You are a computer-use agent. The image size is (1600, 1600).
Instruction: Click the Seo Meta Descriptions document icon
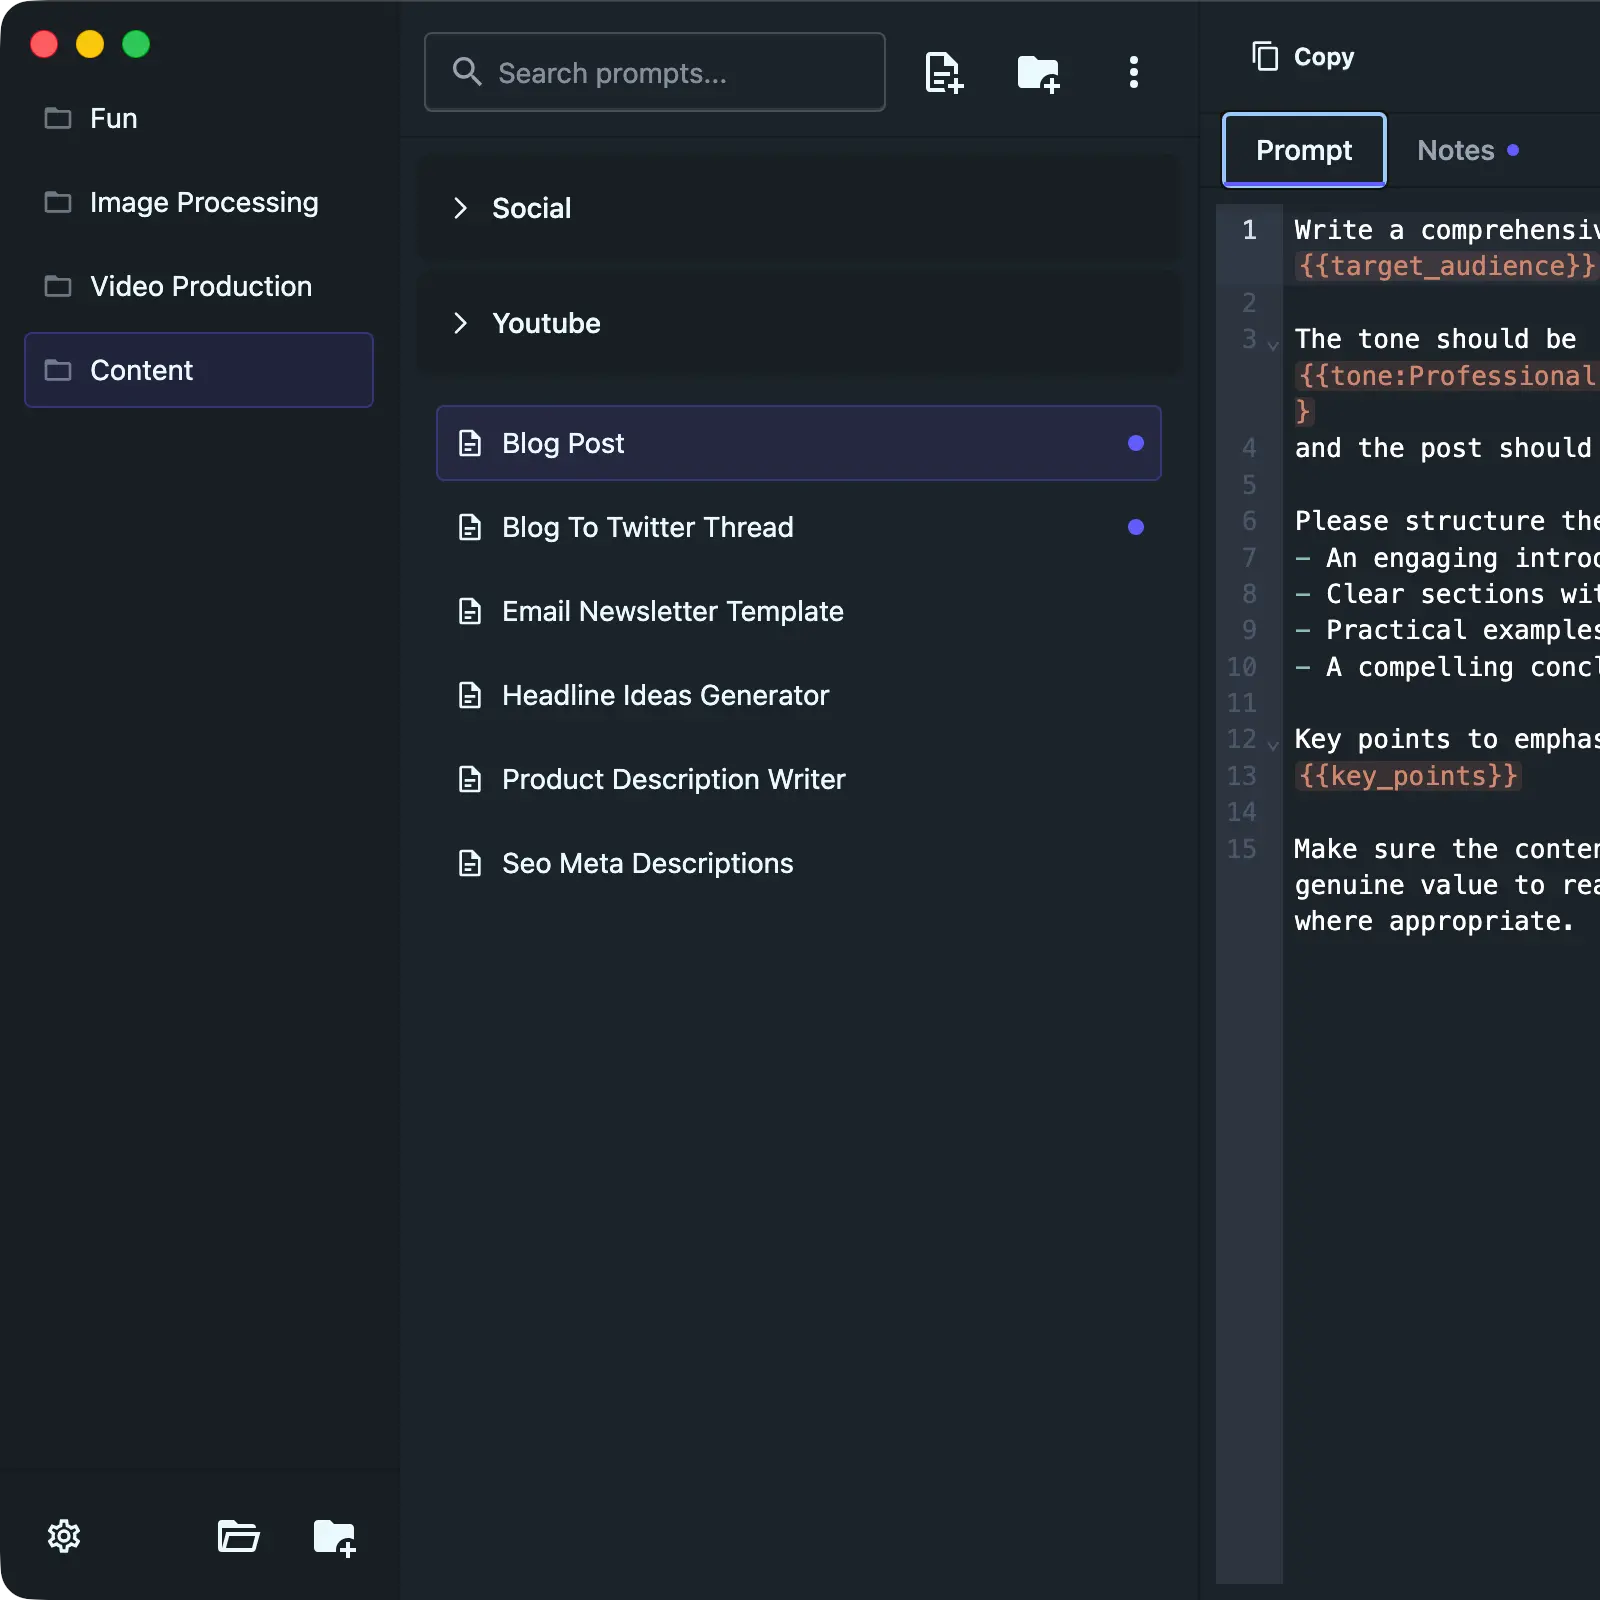[x=469, y=863]
